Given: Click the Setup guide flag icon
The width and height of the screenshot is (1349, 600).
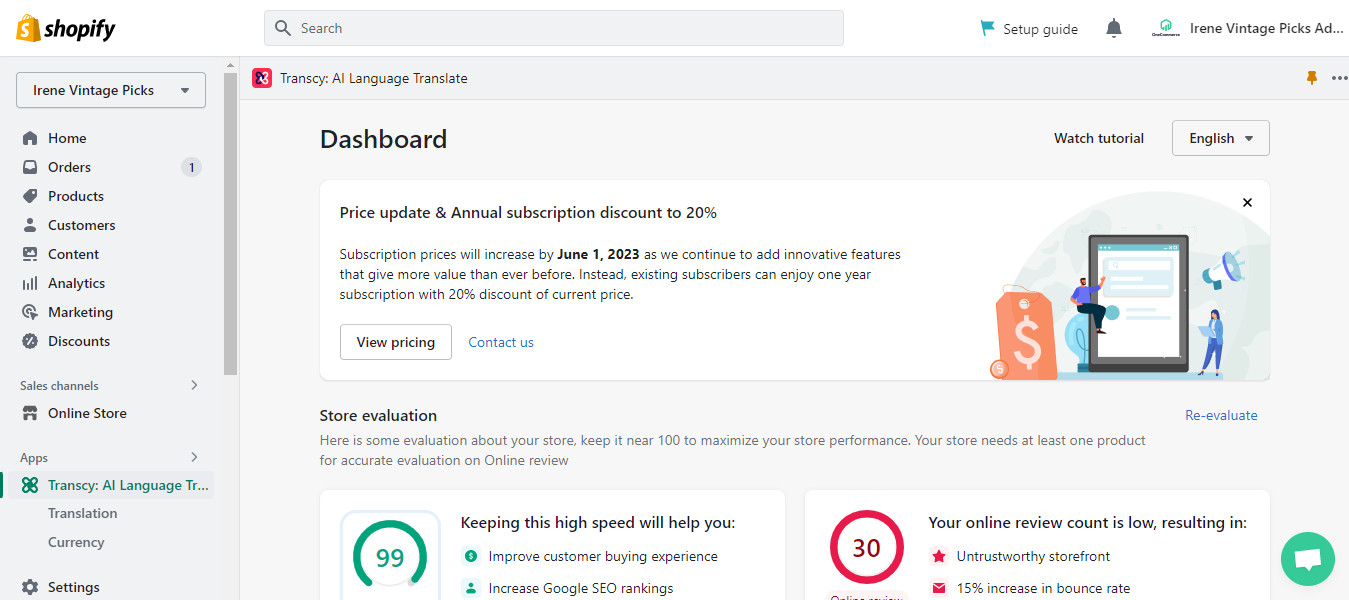Looking at the screenshot, I should [988, 28].
